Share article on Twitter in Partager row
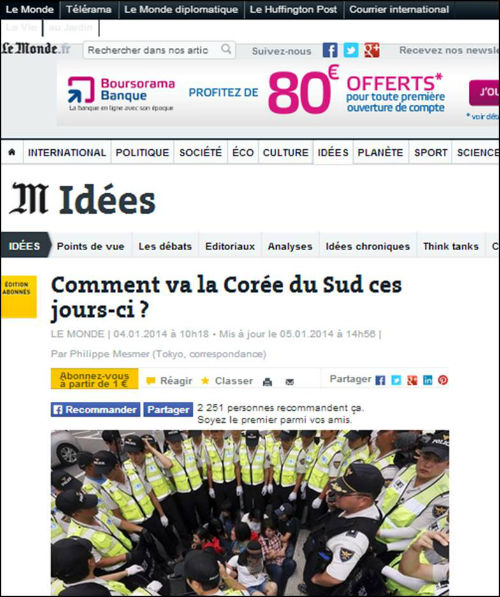Screen dimensions: 500x597 tap(396, 380)
